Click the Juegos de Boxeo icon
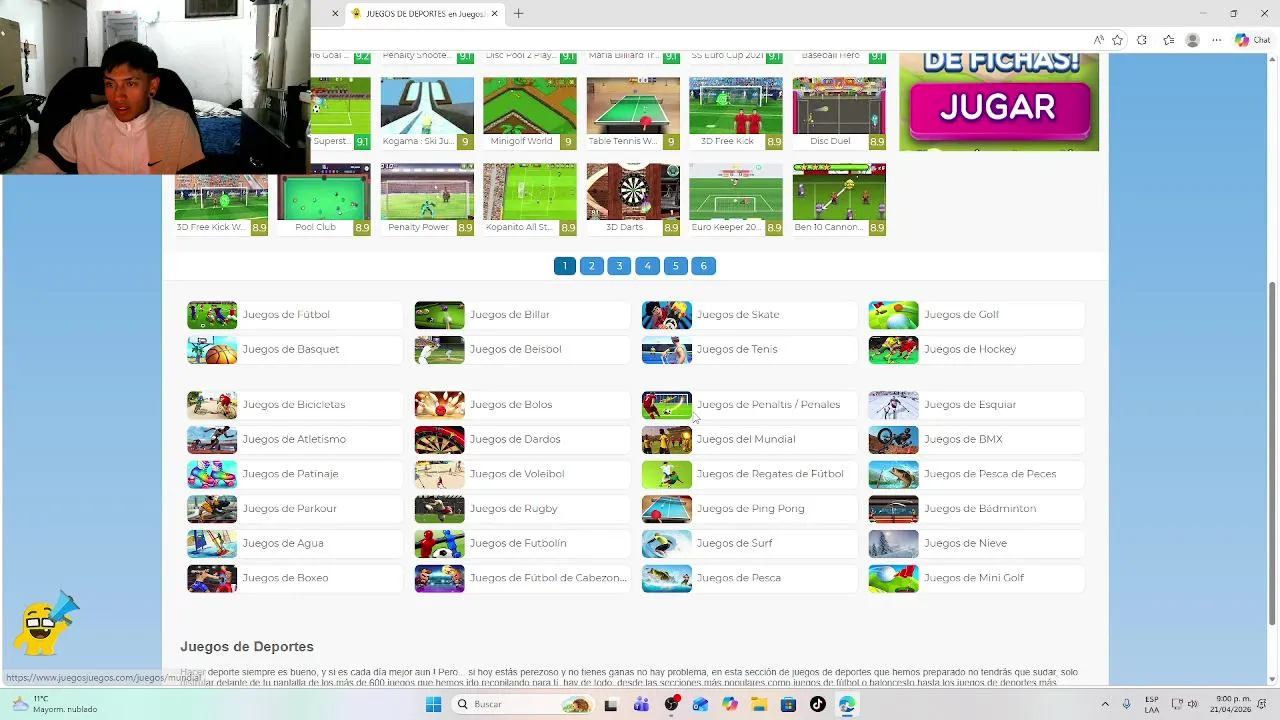The image size is (1280, 720). click(x=212, y=578)
